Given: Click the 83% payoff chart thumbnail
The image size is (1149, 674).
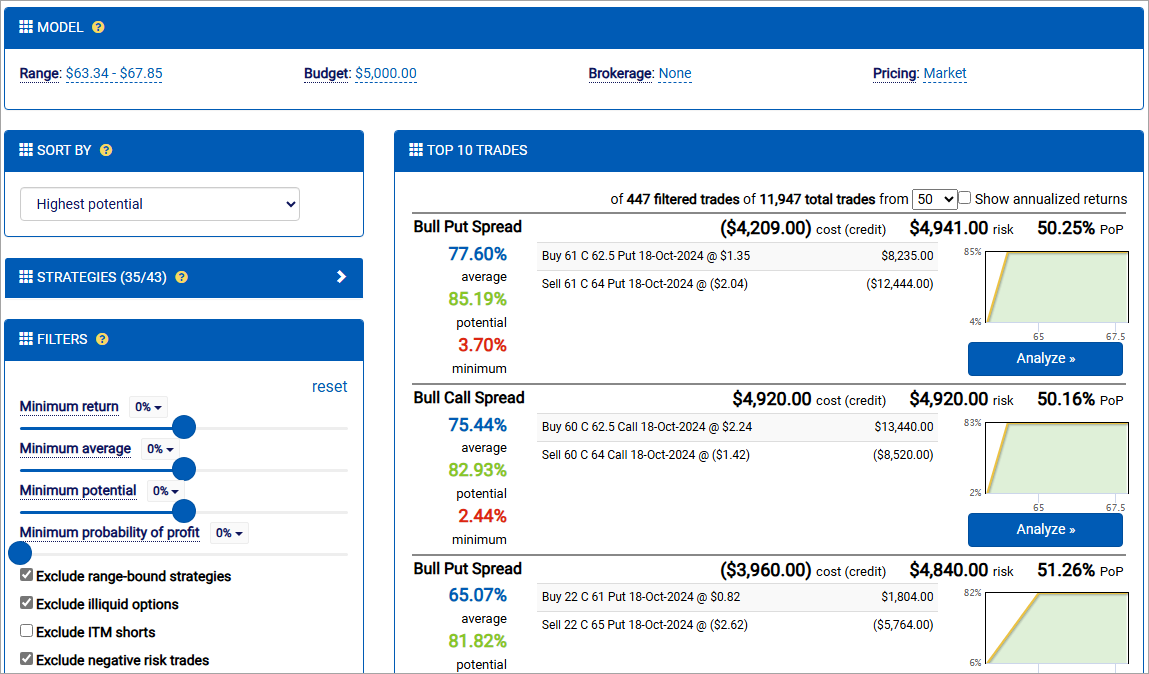Looking at the screenshot, I should point(1057,458).
